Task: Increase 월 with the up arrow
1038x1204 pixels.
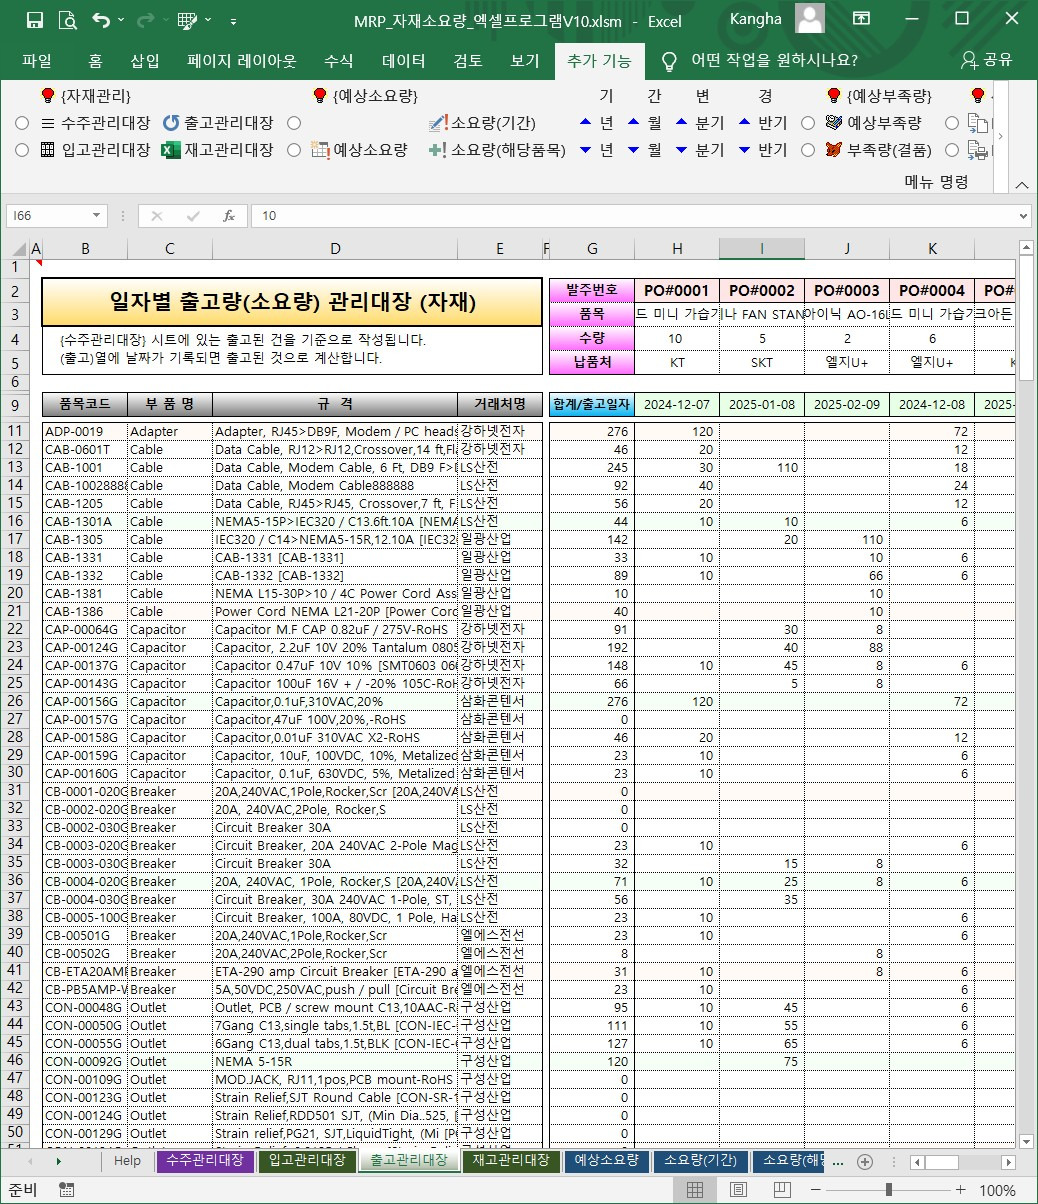Action: tap(634, 123)
